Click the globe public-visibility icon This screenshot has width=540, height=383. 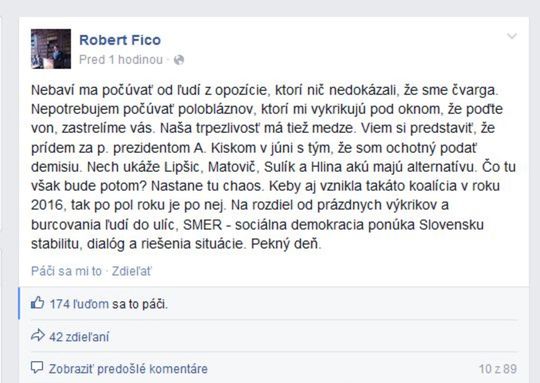pyautogui.click(x=179, y=60)
